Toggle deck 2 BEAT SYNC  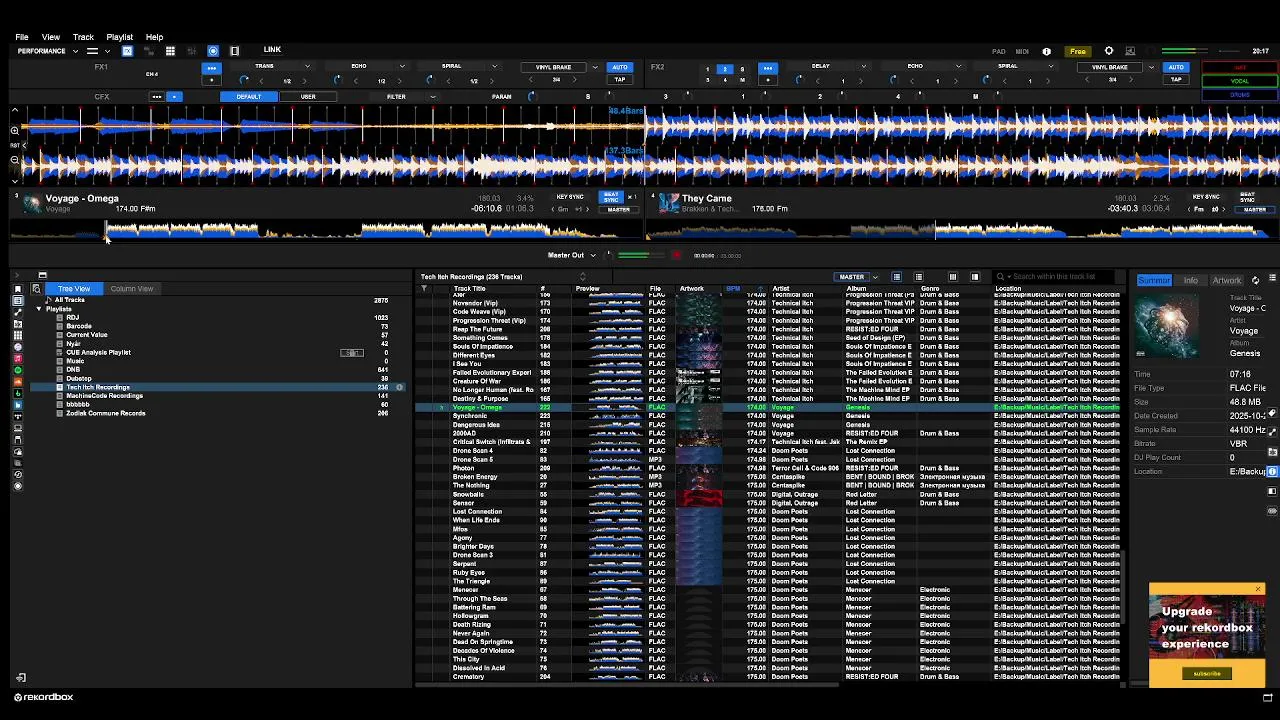1247,197
